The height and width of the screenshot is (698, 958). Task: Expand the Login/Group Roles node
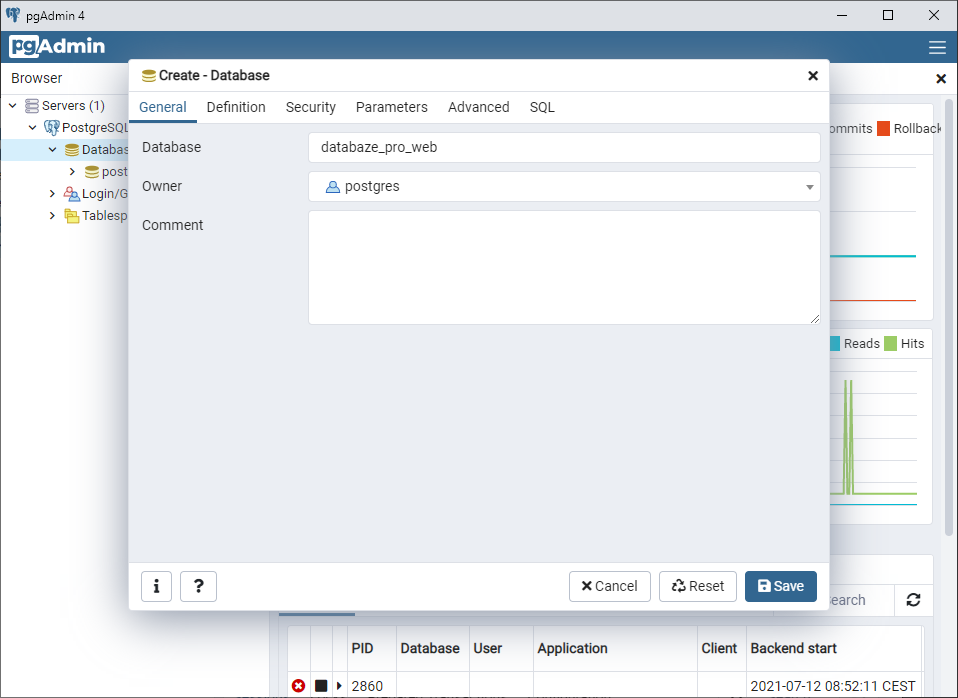point(52,193)
